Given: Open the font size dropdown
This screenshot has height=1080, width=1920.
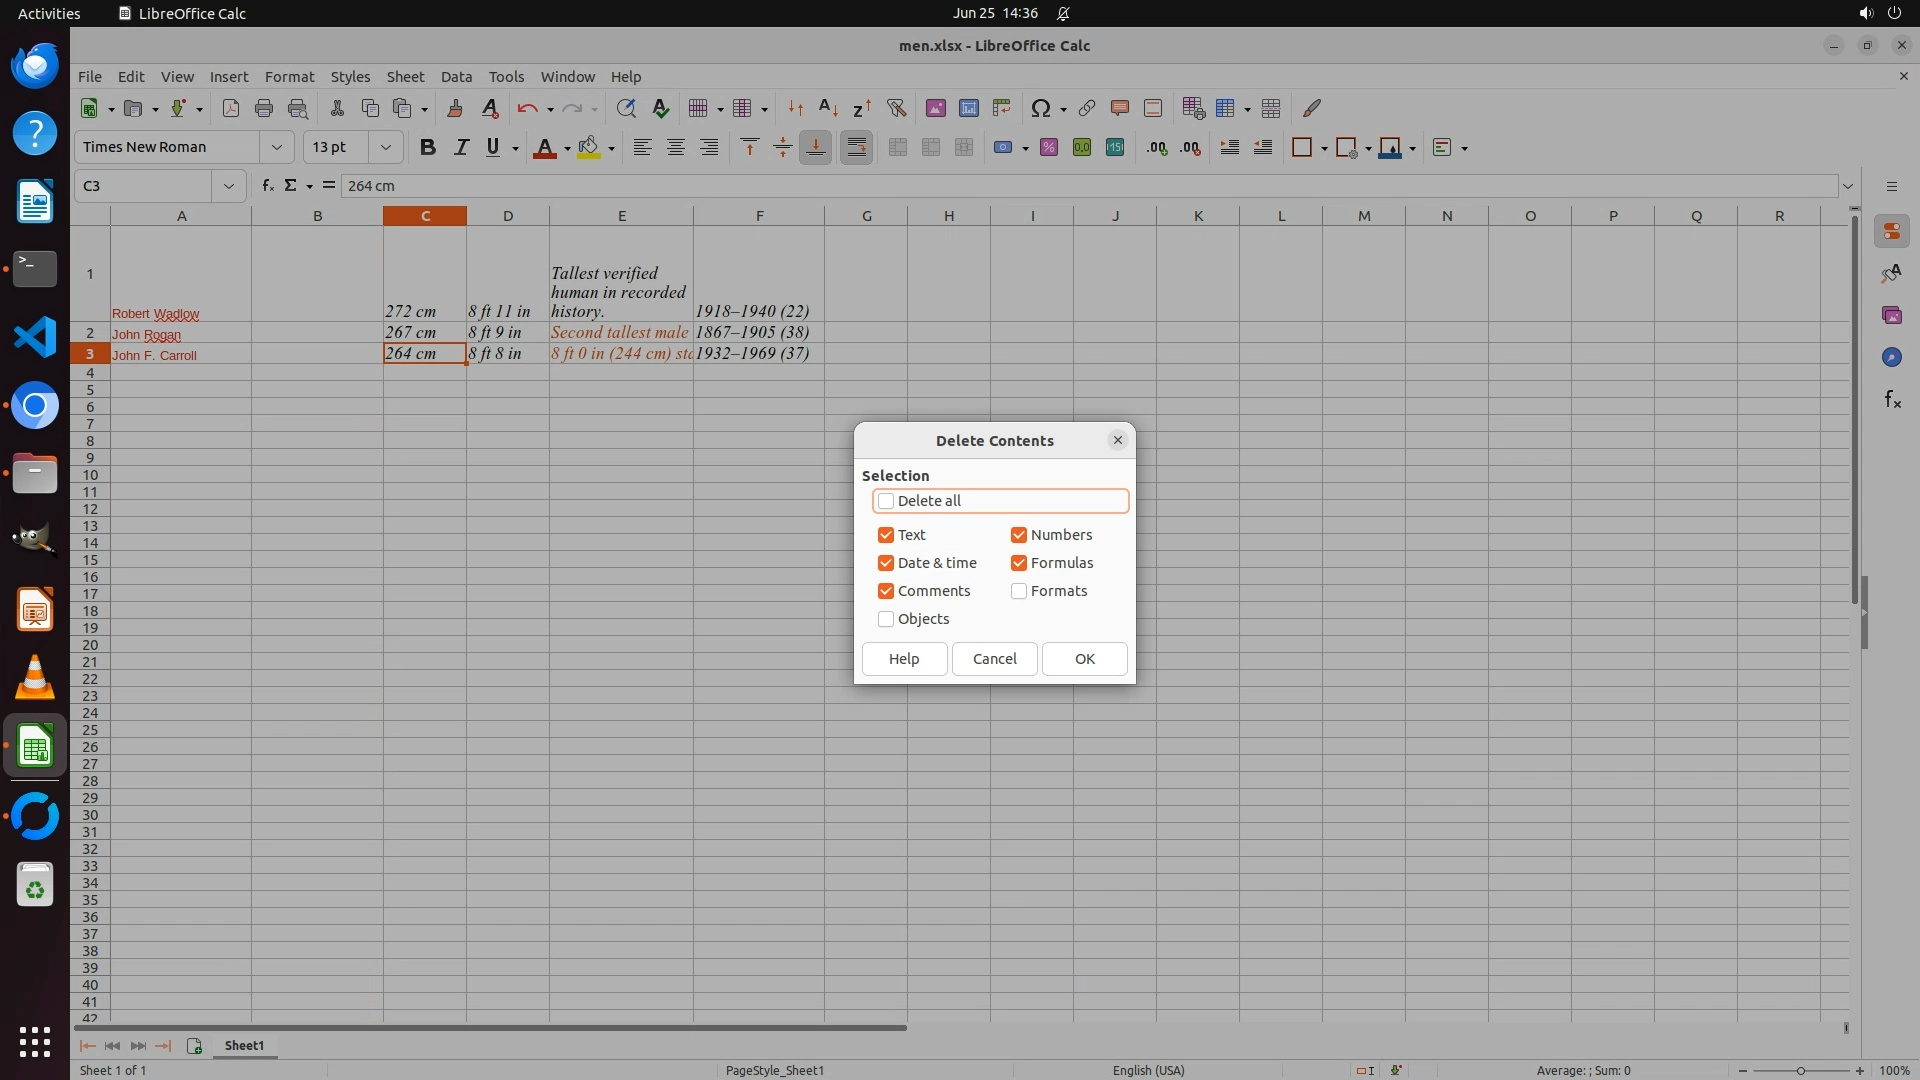Looking at the screenshot, I should point(385,147).
